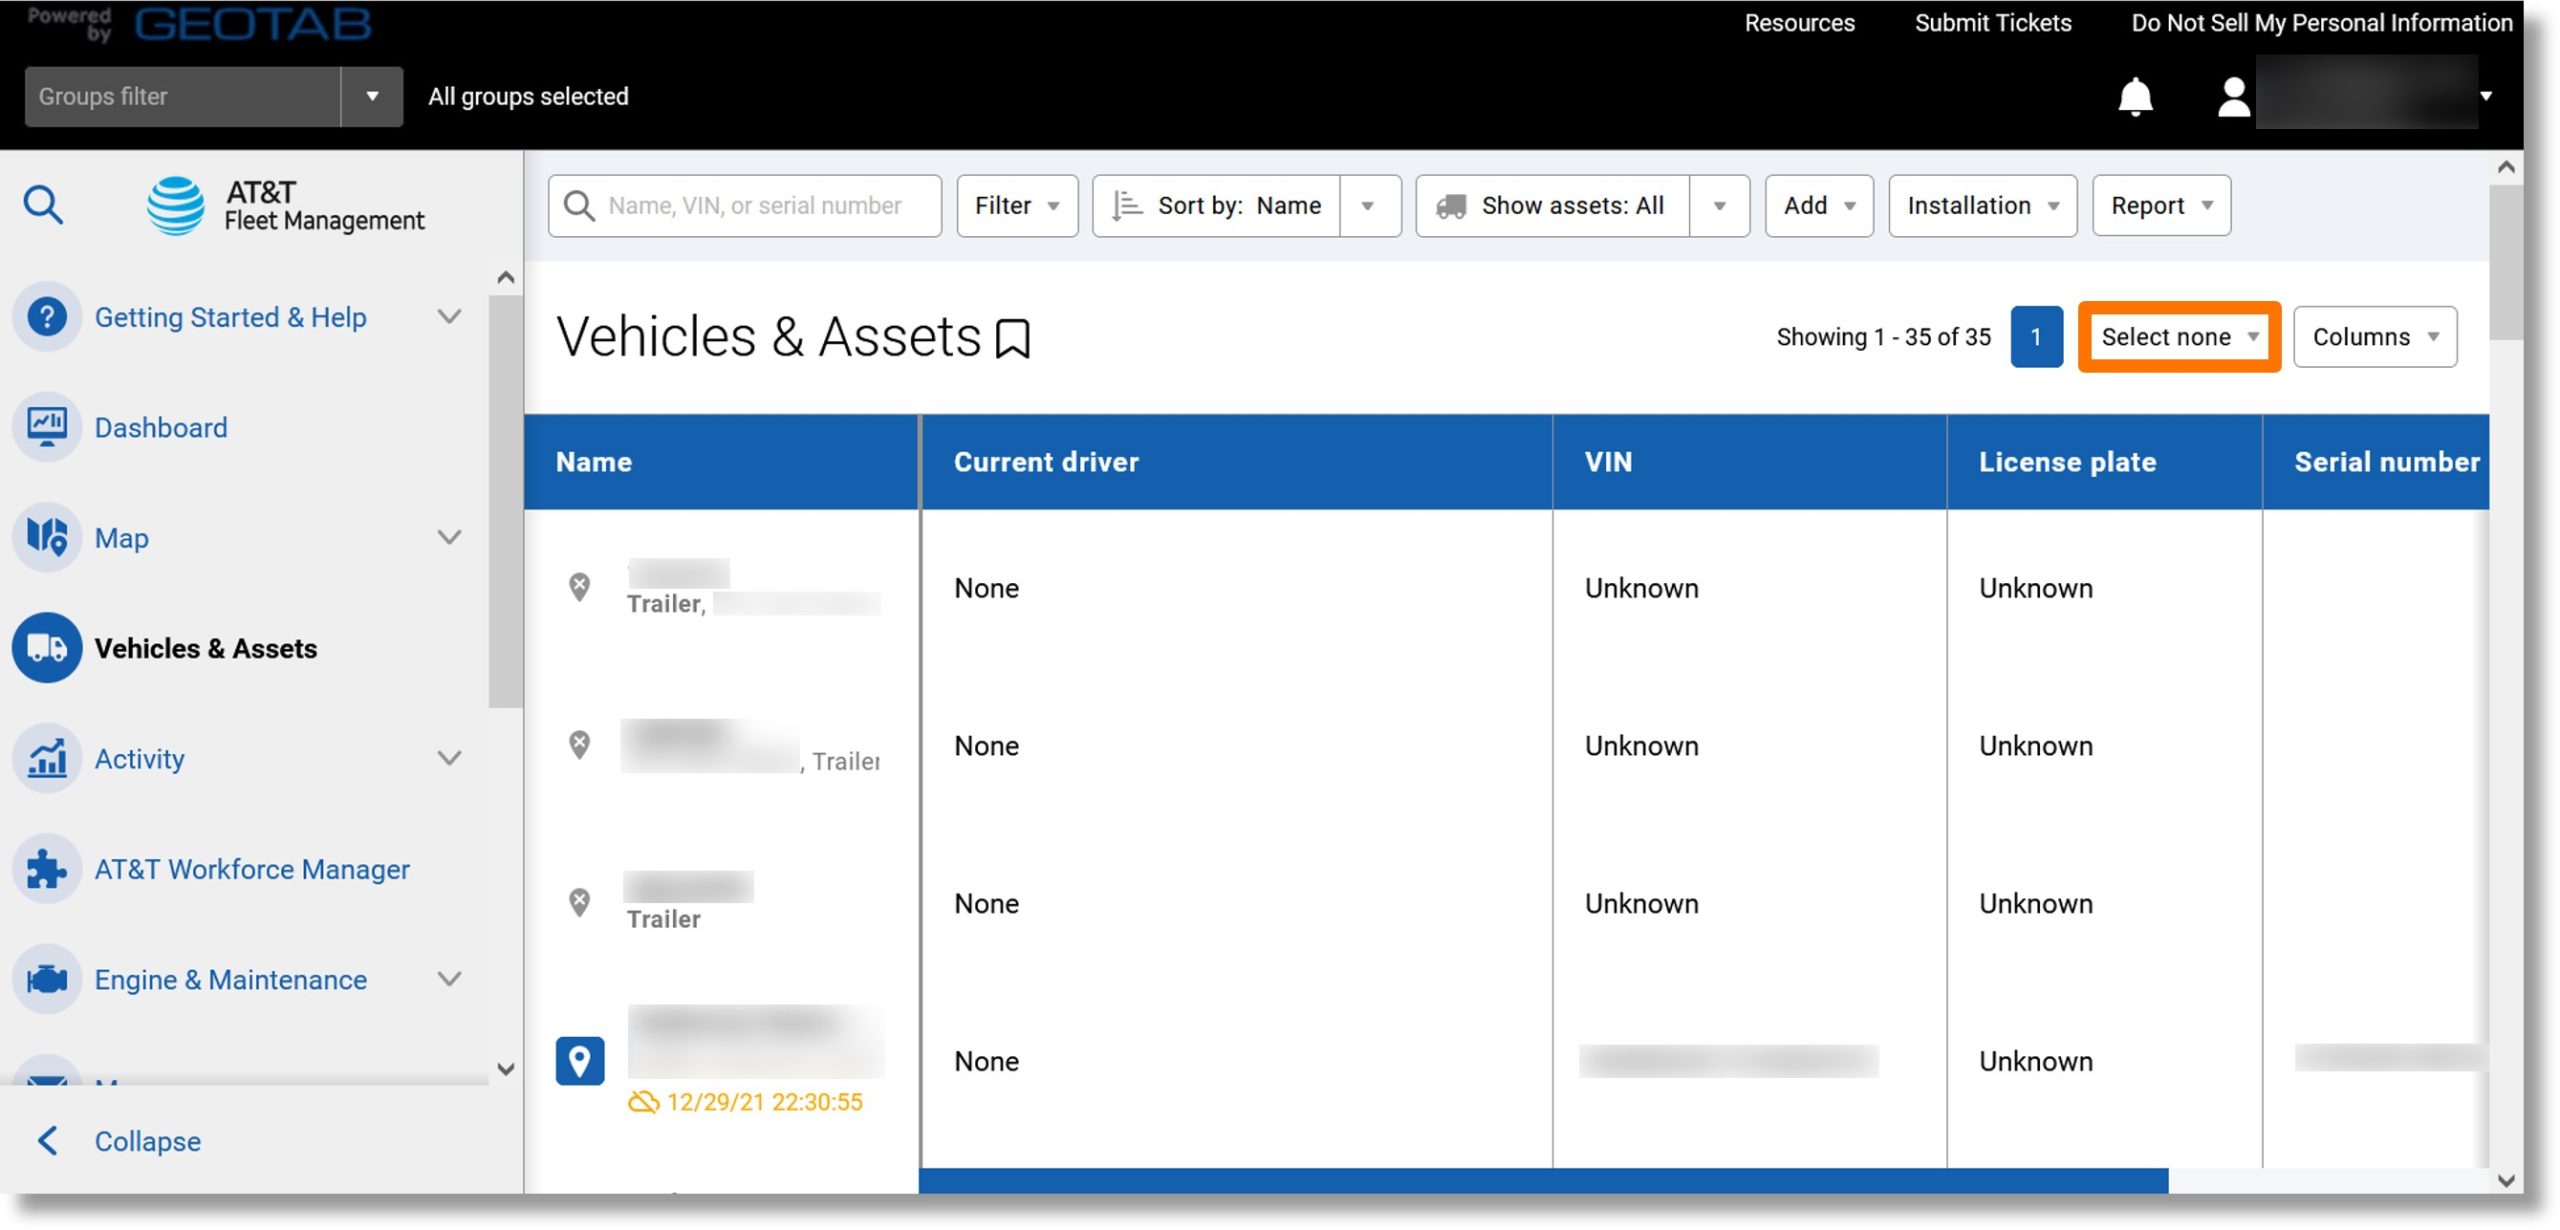Open the Show assets dropdown
This screenshot has height=1230, width=2560.
coord(1719,204)
